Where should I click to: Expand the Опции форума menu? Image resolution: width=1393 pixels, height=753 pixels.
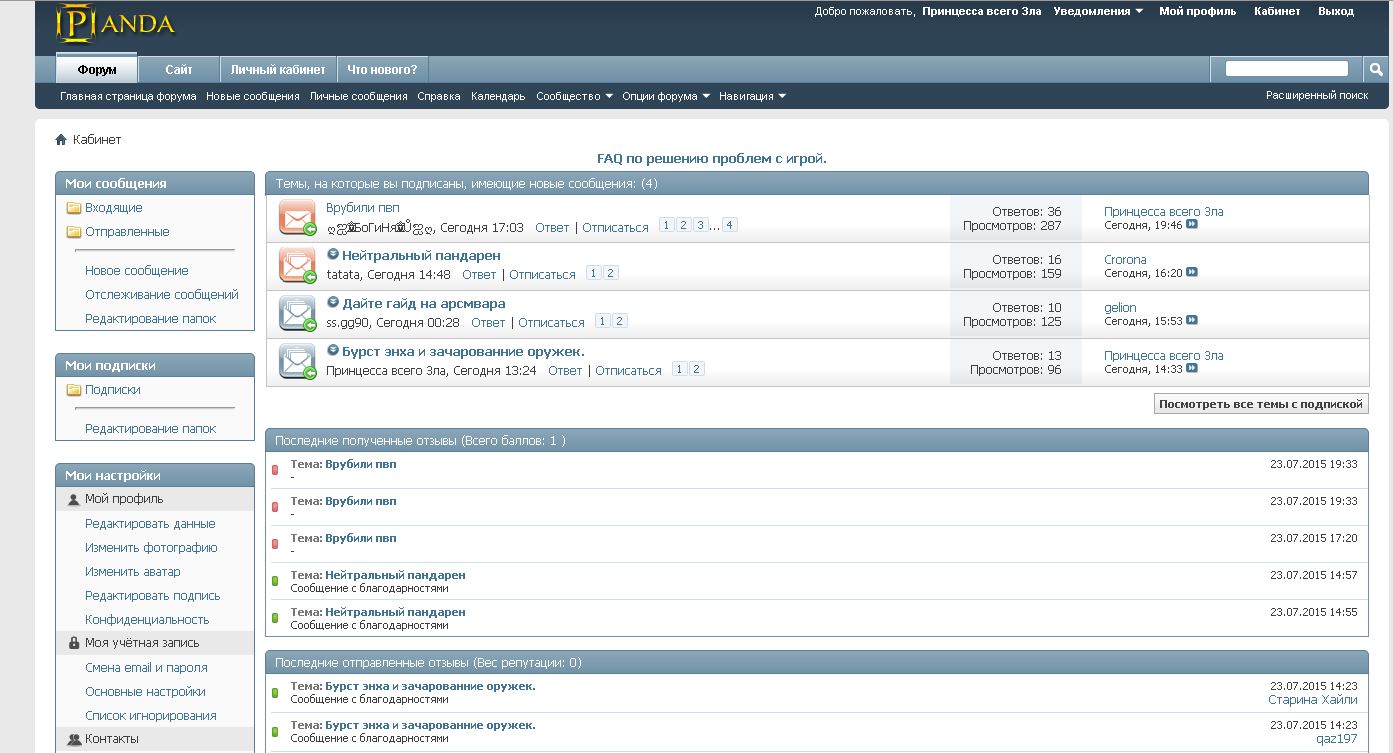coord(665,96)
